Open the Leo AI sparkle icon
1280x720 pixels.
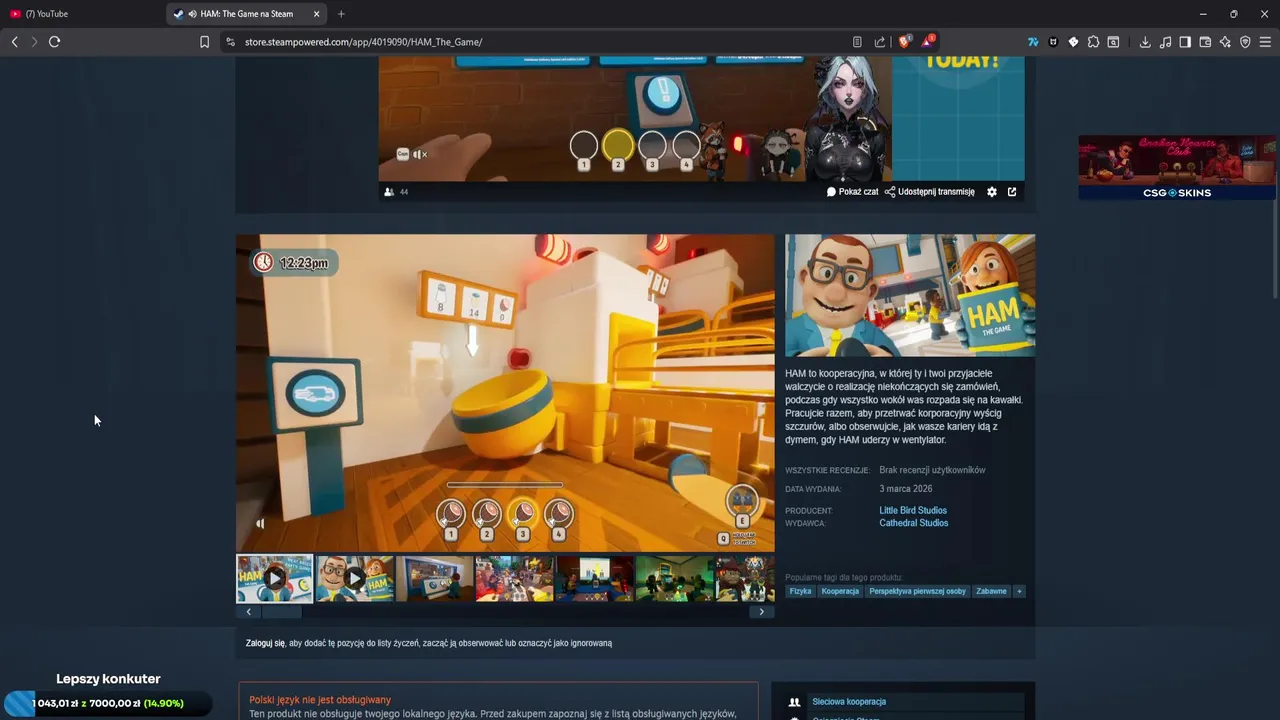pyautogui.click(x=1225, y=42)
